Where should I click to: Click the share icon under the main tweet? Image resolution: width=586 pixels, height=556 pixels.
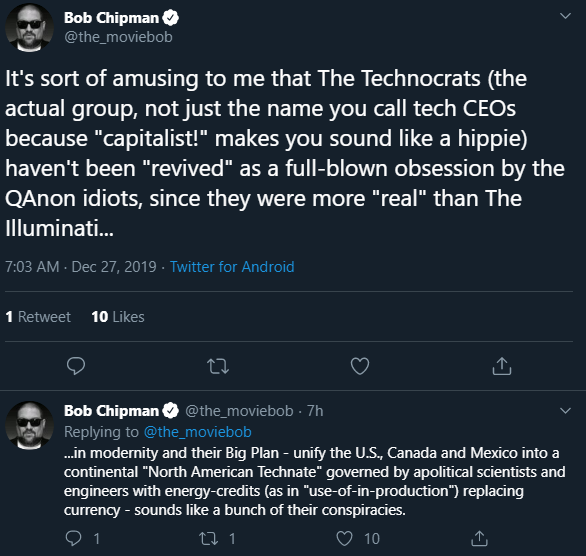502,366
